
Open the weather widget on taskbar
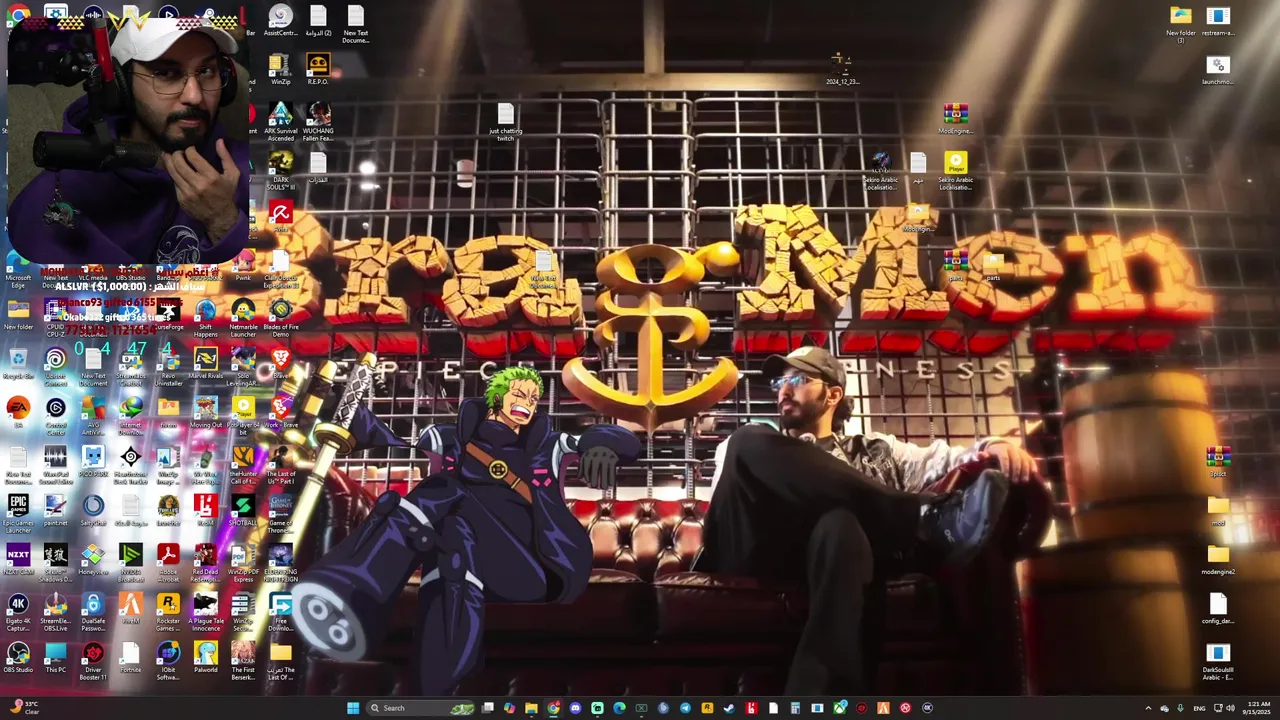click(24, 708)
